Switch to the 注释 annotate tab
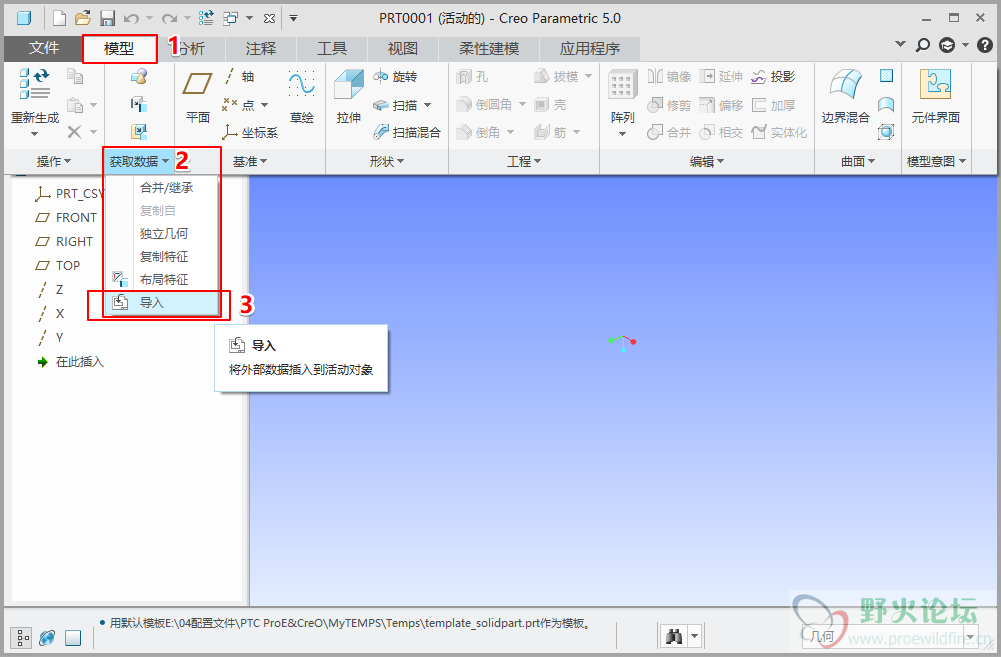This screenshot has width=1001, height=657. coord(260,49)
